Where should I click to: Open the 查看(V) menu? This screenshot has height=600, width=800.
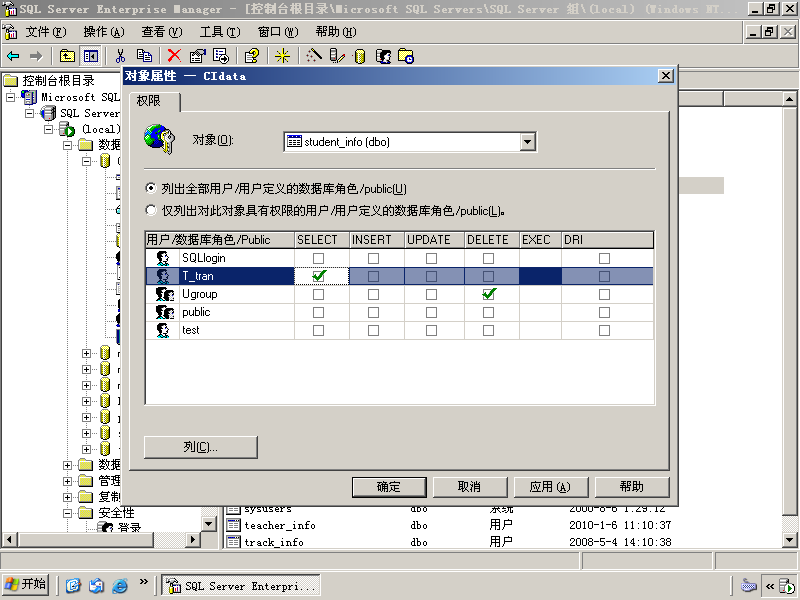point(162,32)
